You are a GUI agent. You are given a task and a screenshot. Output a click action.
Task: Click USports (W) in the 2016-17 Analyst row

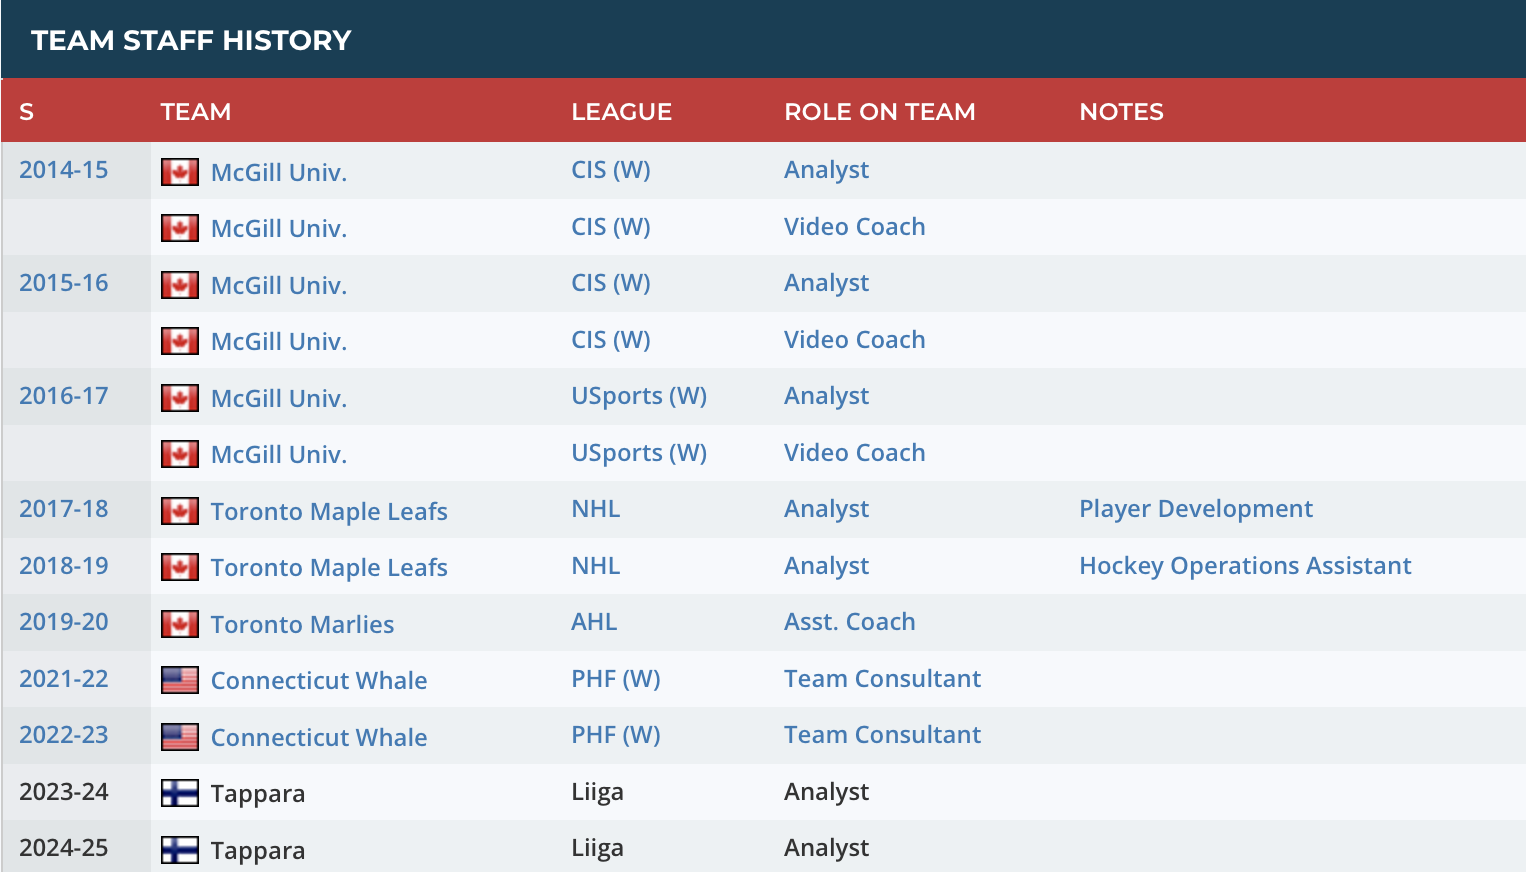[638, 395]
